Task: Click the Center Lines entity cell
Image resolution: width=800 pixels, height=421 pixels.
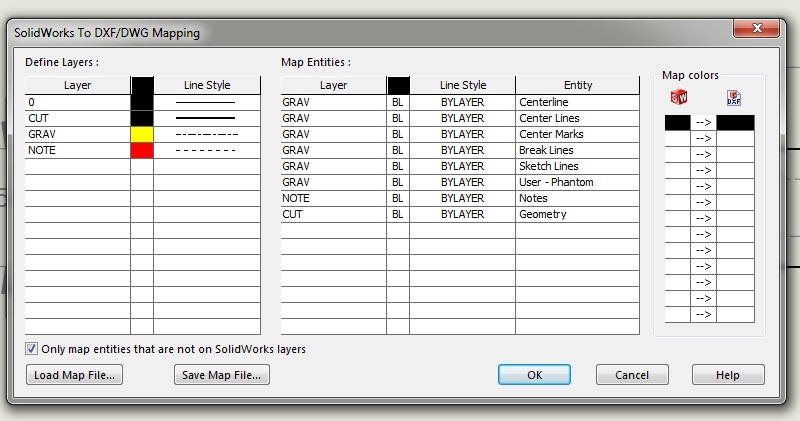Action: click(x=578, y=118)
